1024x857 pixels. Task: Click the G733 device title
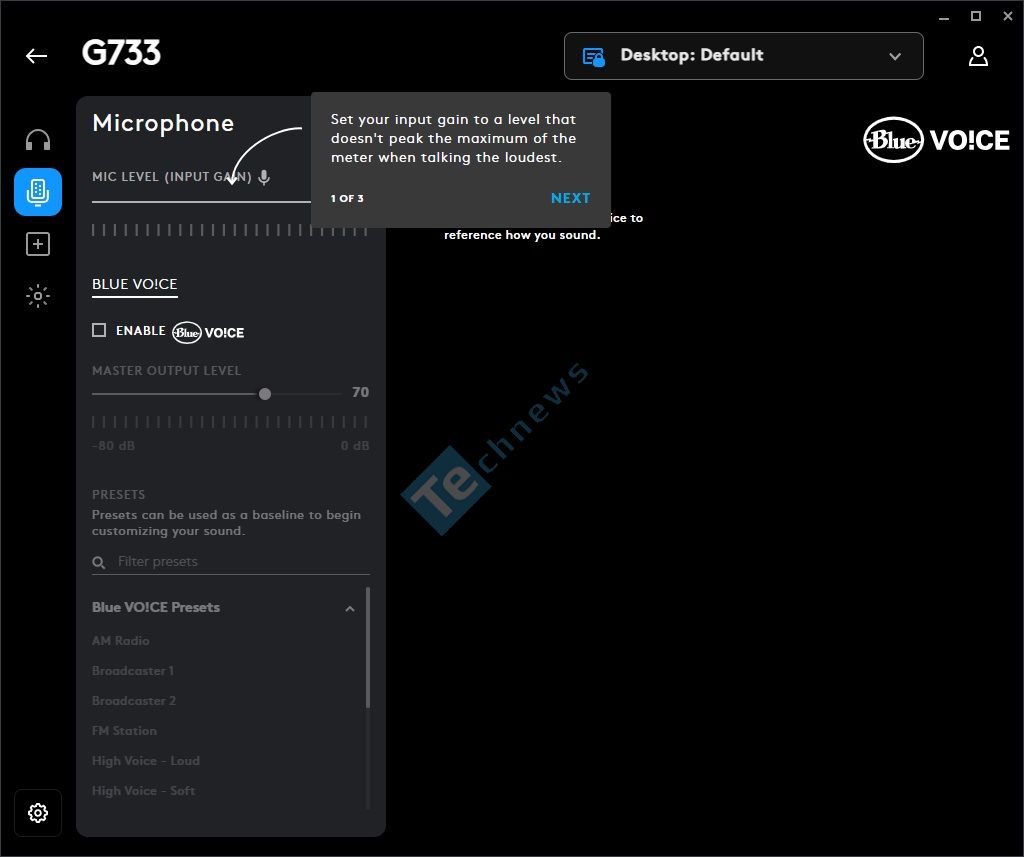pos(121,53)
